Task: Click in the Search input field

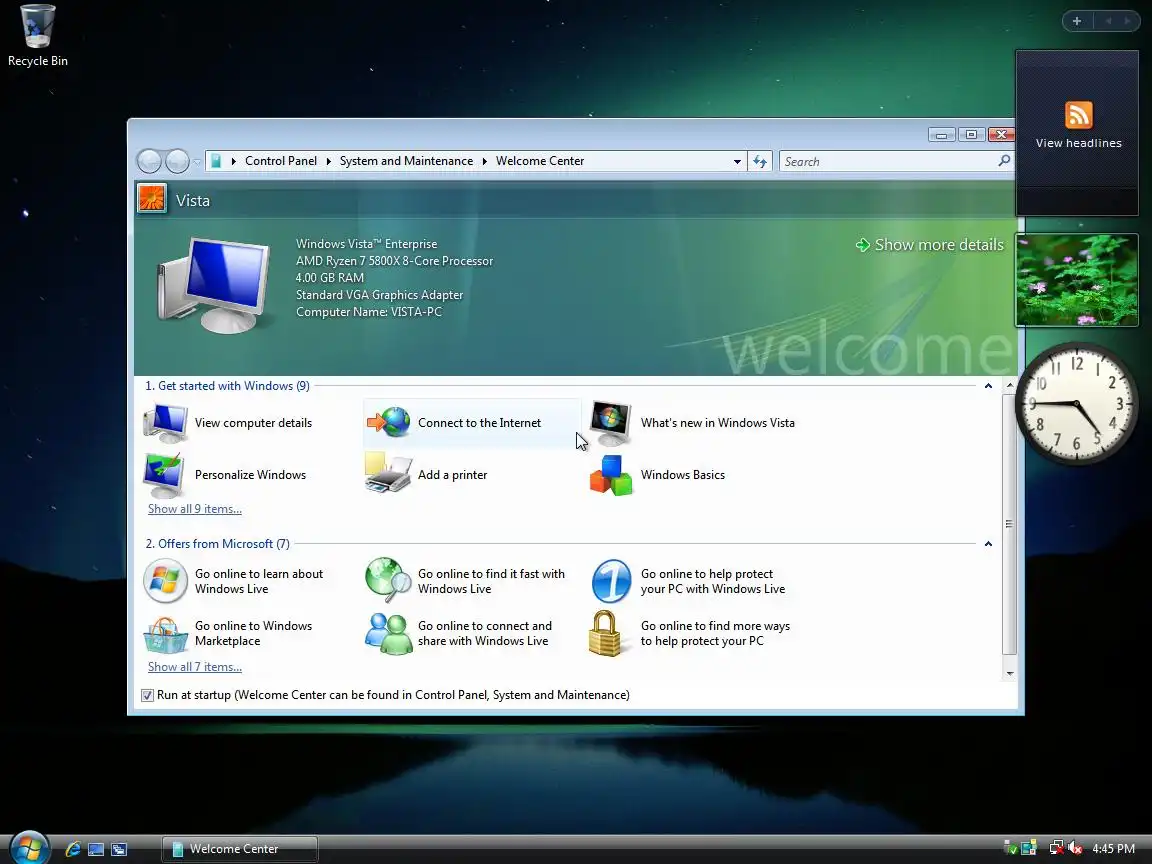Action: point(888,162)
